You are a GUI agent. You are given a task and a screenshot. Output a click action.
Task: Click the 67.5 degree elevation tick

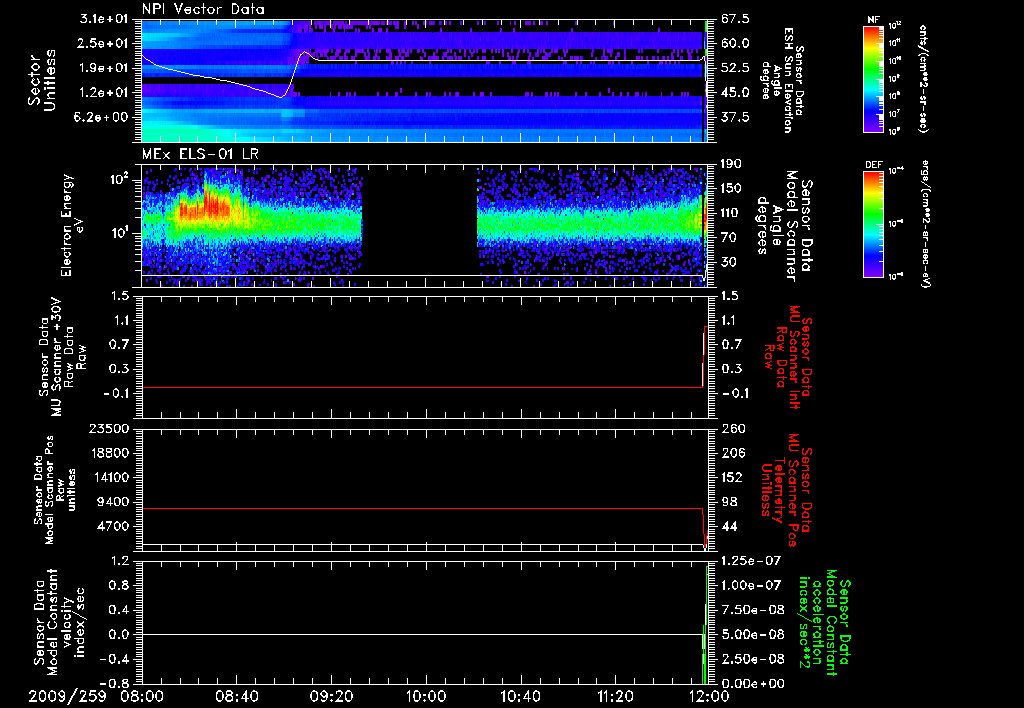[x=735, y=19]
